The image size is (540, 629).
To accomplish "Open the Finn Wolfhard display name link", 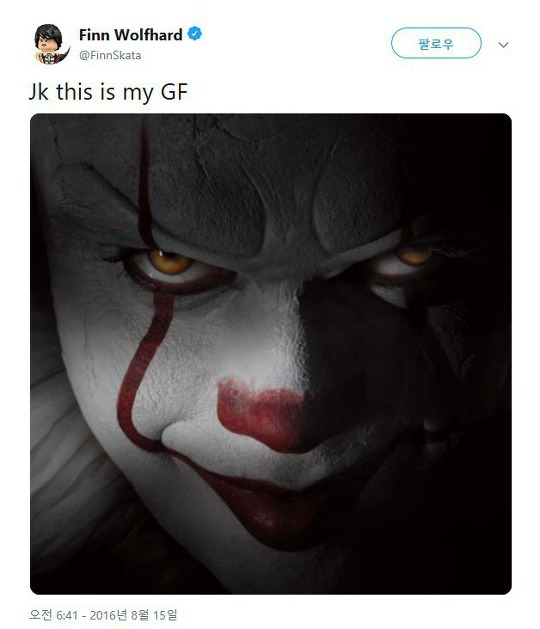I will (x=131, y=35).
